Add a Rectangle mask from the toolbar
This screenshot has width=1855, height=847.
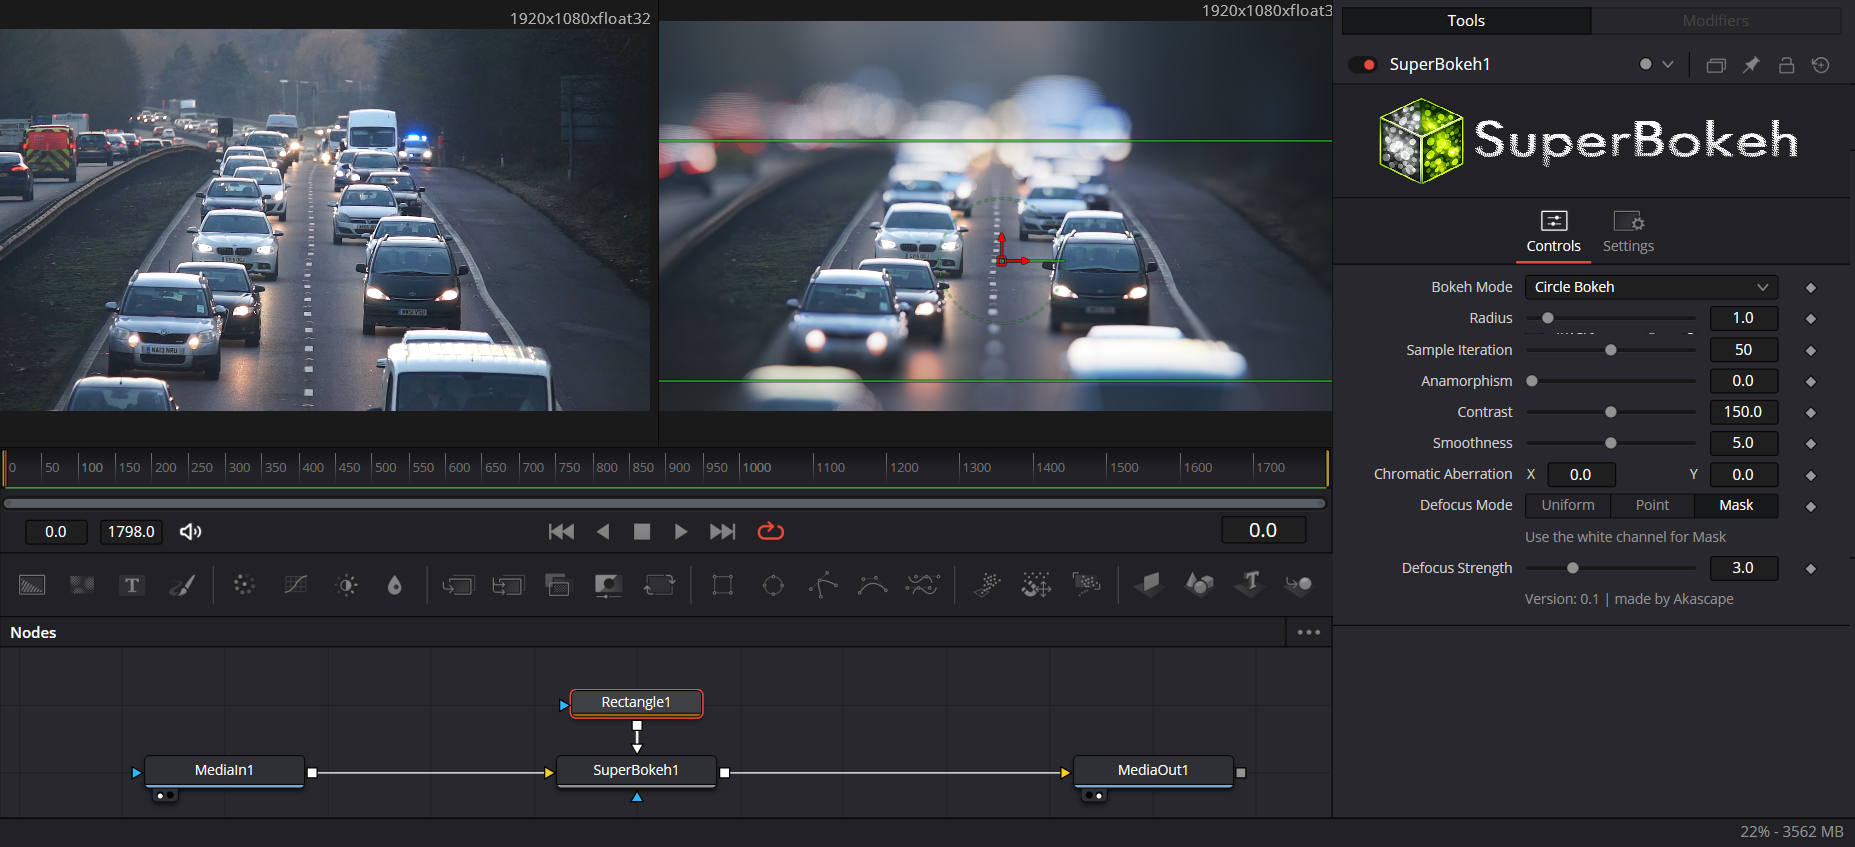[722, 585]
